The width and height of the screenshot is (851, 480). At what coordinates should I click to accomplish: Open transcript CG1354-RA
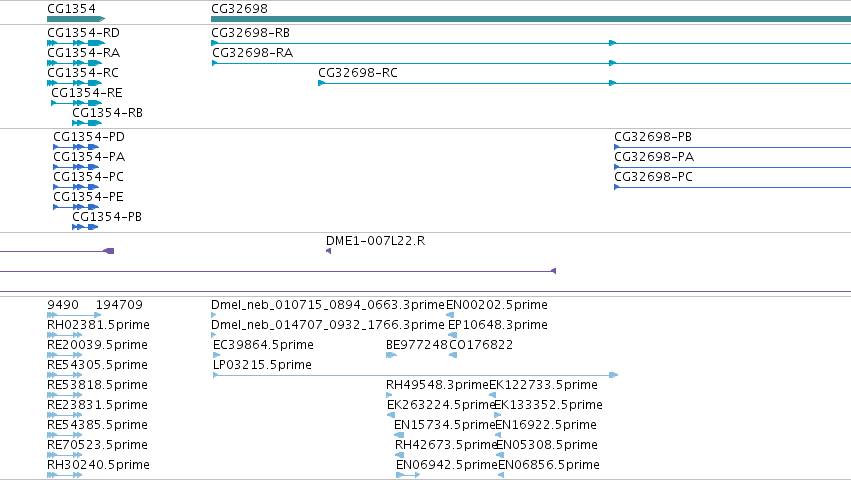(84, 53)
